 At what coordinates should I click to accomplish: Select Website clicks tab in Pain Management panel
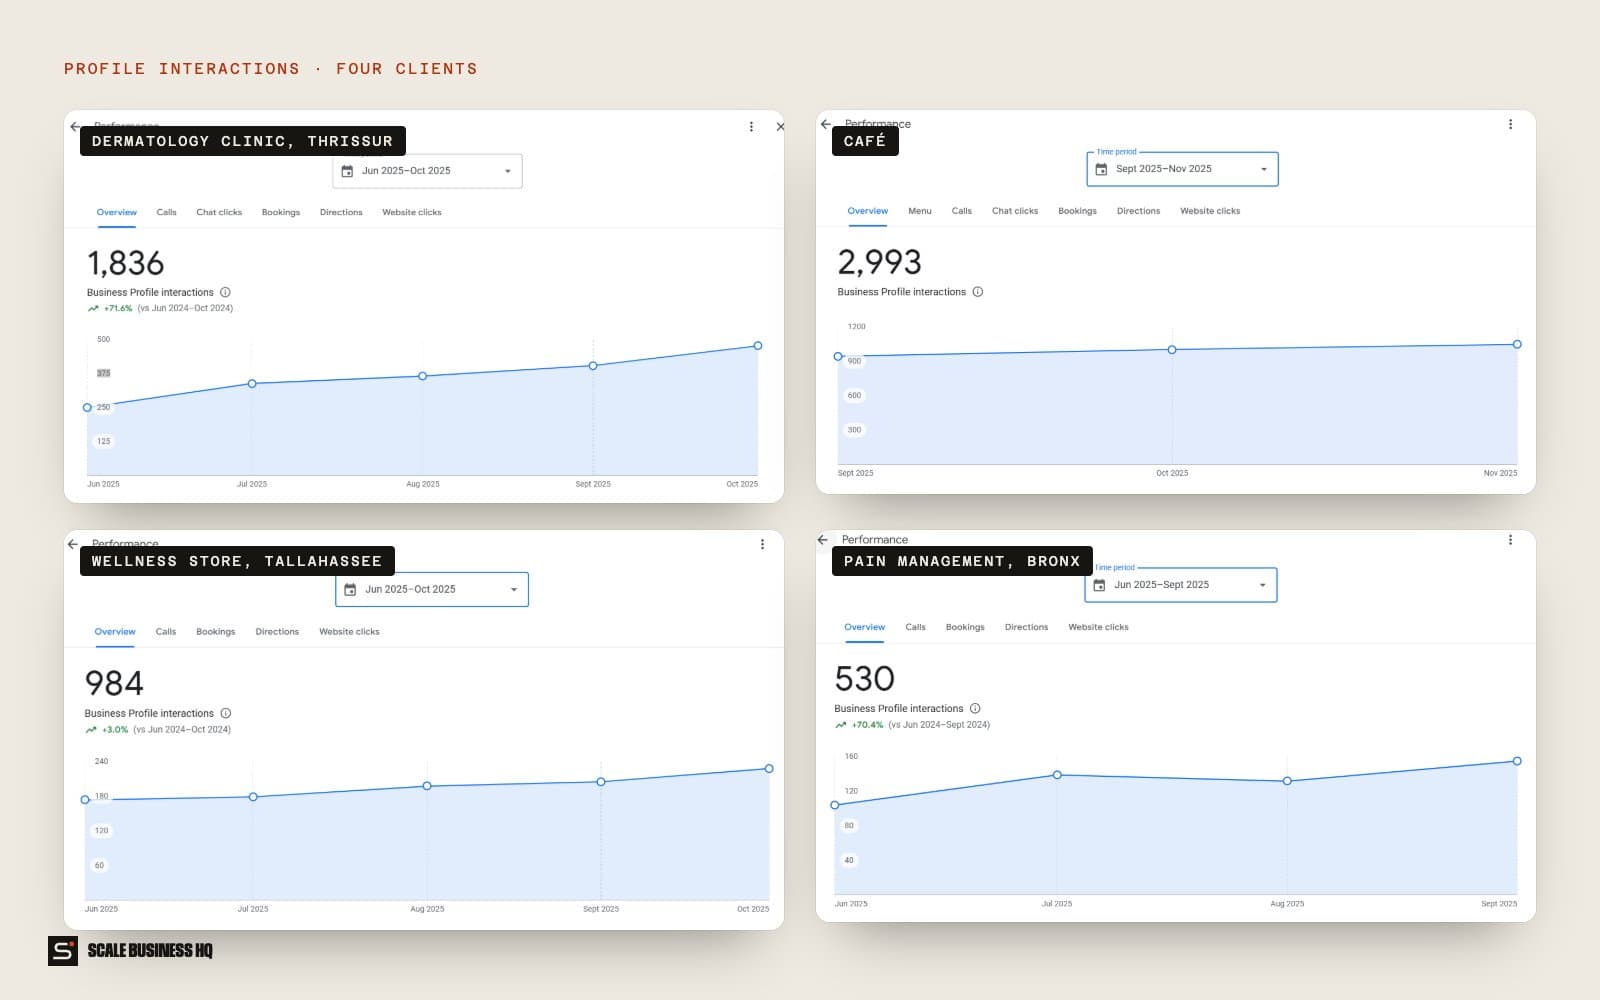pyautogui.click(x=1098, y=628)
